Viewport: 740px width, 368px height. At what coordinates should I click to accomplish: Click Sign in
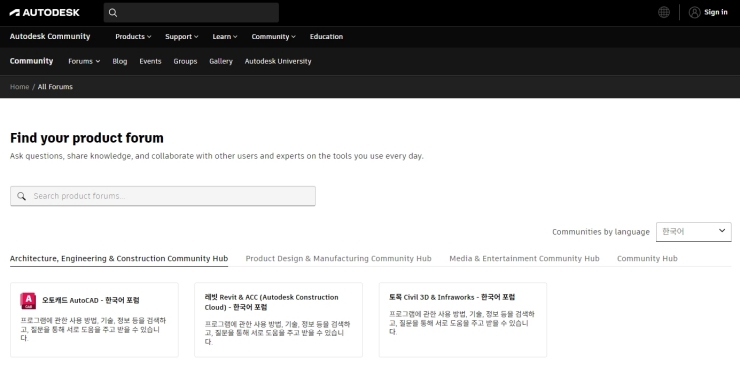[715, 12]
